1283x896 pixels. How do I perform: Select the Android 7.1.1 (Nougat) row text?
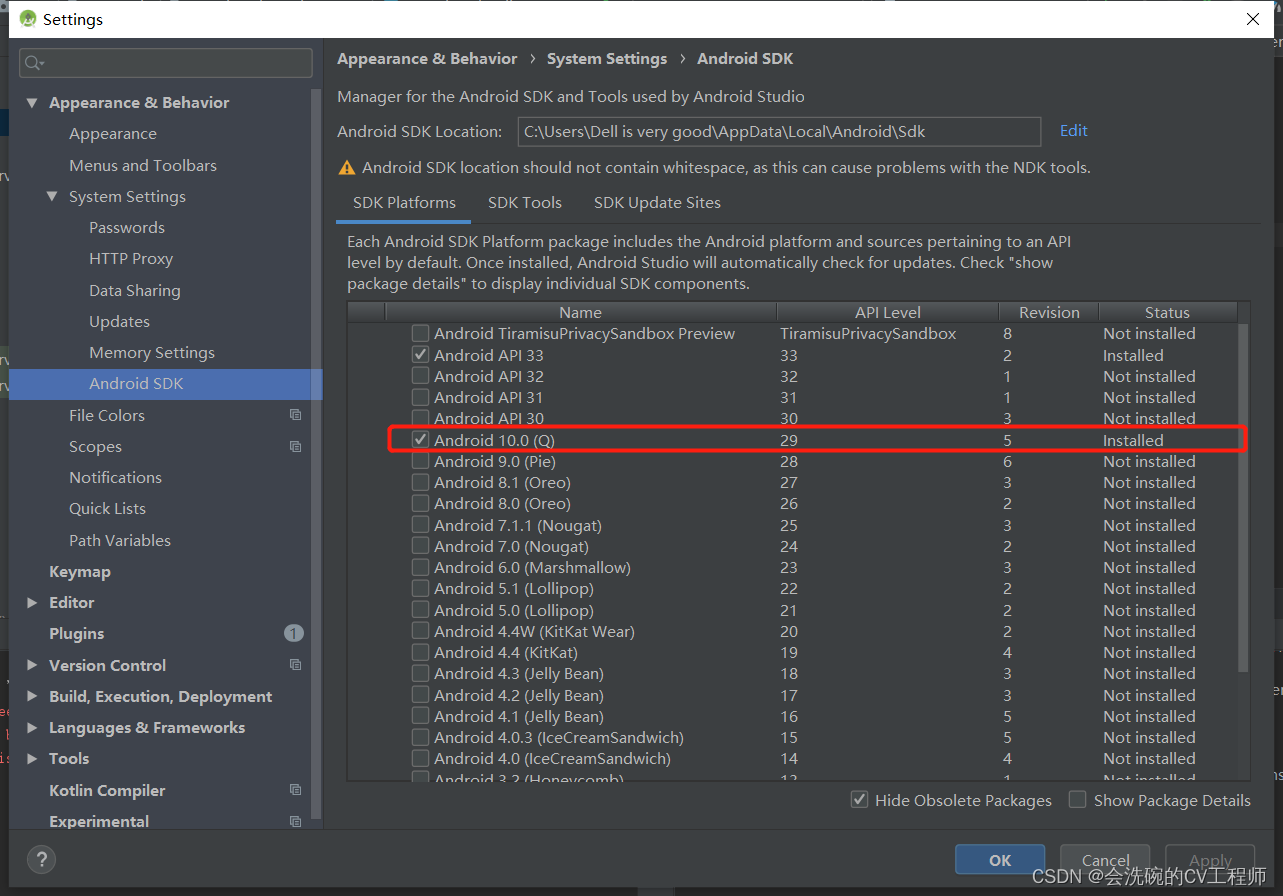tap(518, 525)
